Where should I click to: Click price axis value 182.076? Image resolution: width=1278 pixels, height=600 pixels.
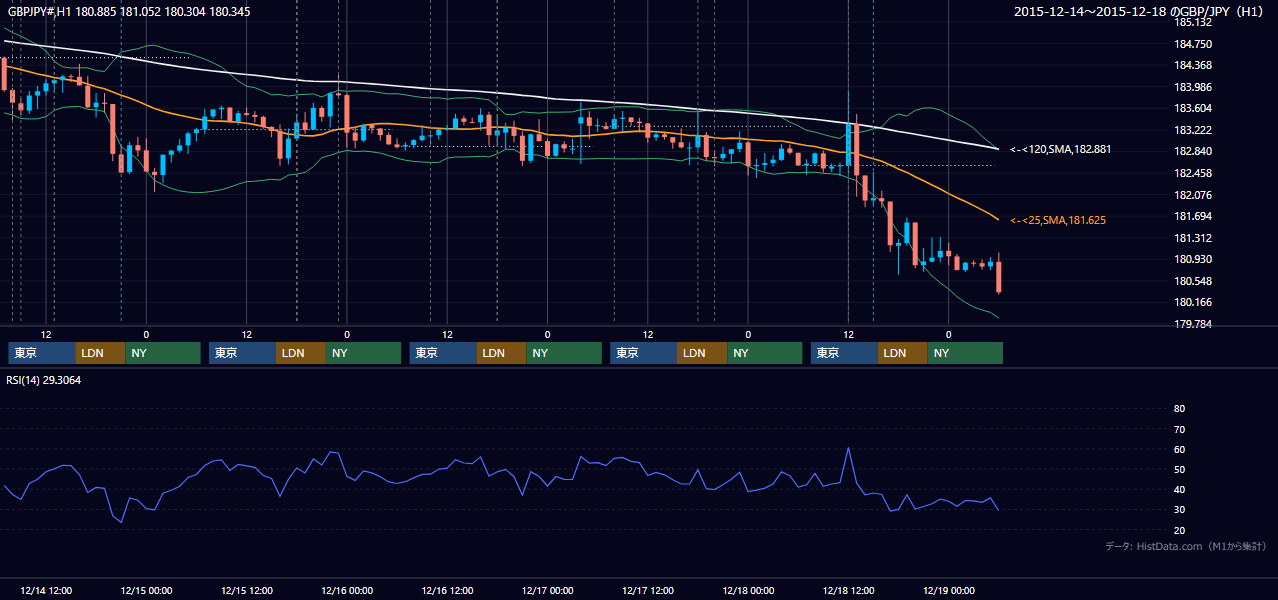(1192, 195)
